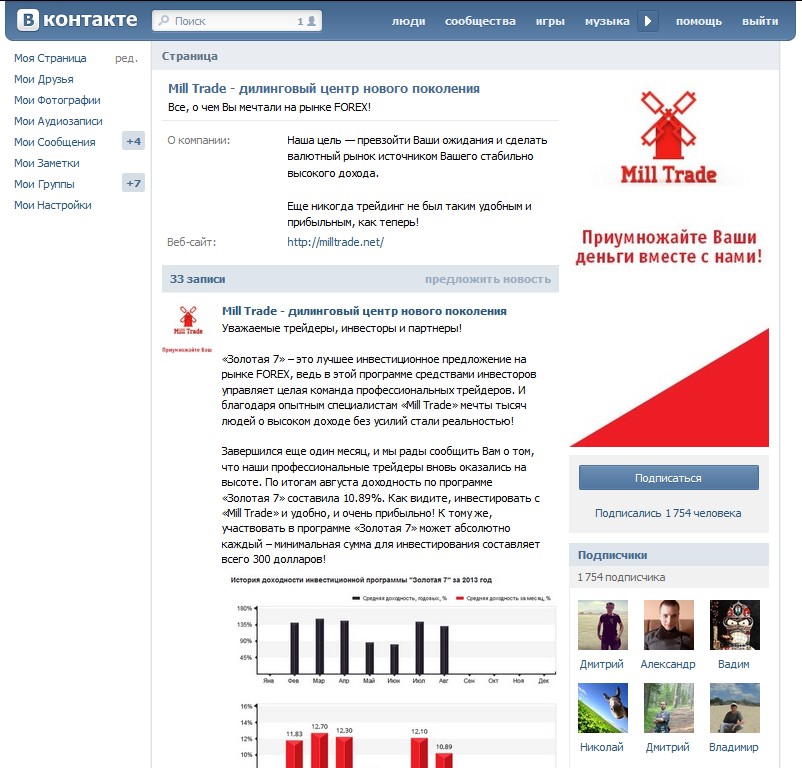The height and width of the screenshot is (768, 802).
Task: Open Мои Настройки
Action: pos(53,205)
